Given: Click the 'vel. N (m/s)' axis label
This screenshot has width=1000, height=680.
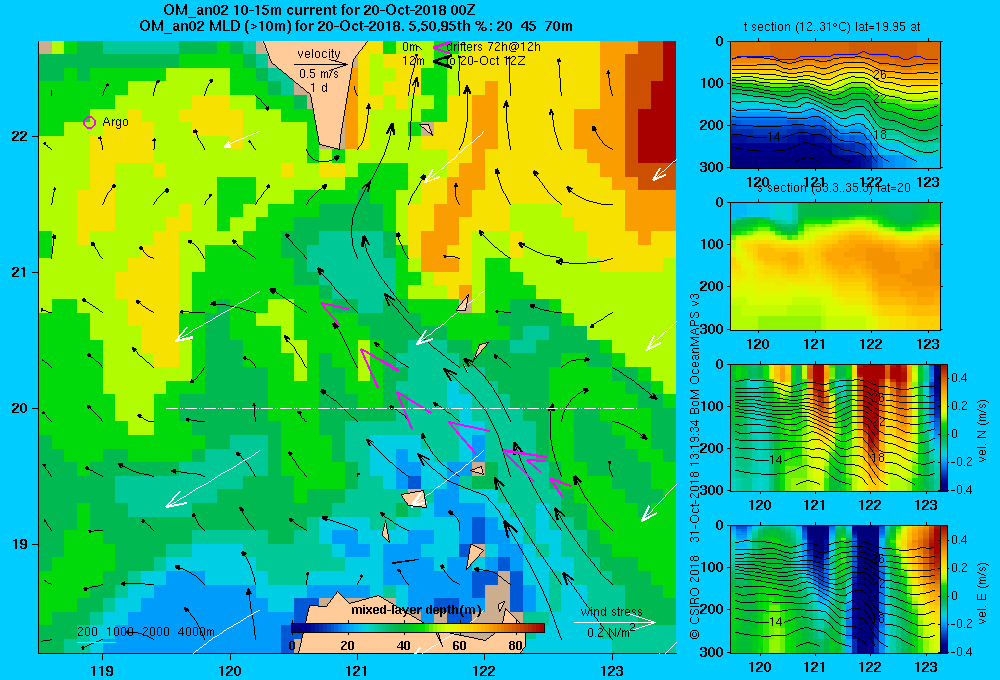Looking at the screenshot, I should [982, 431].
